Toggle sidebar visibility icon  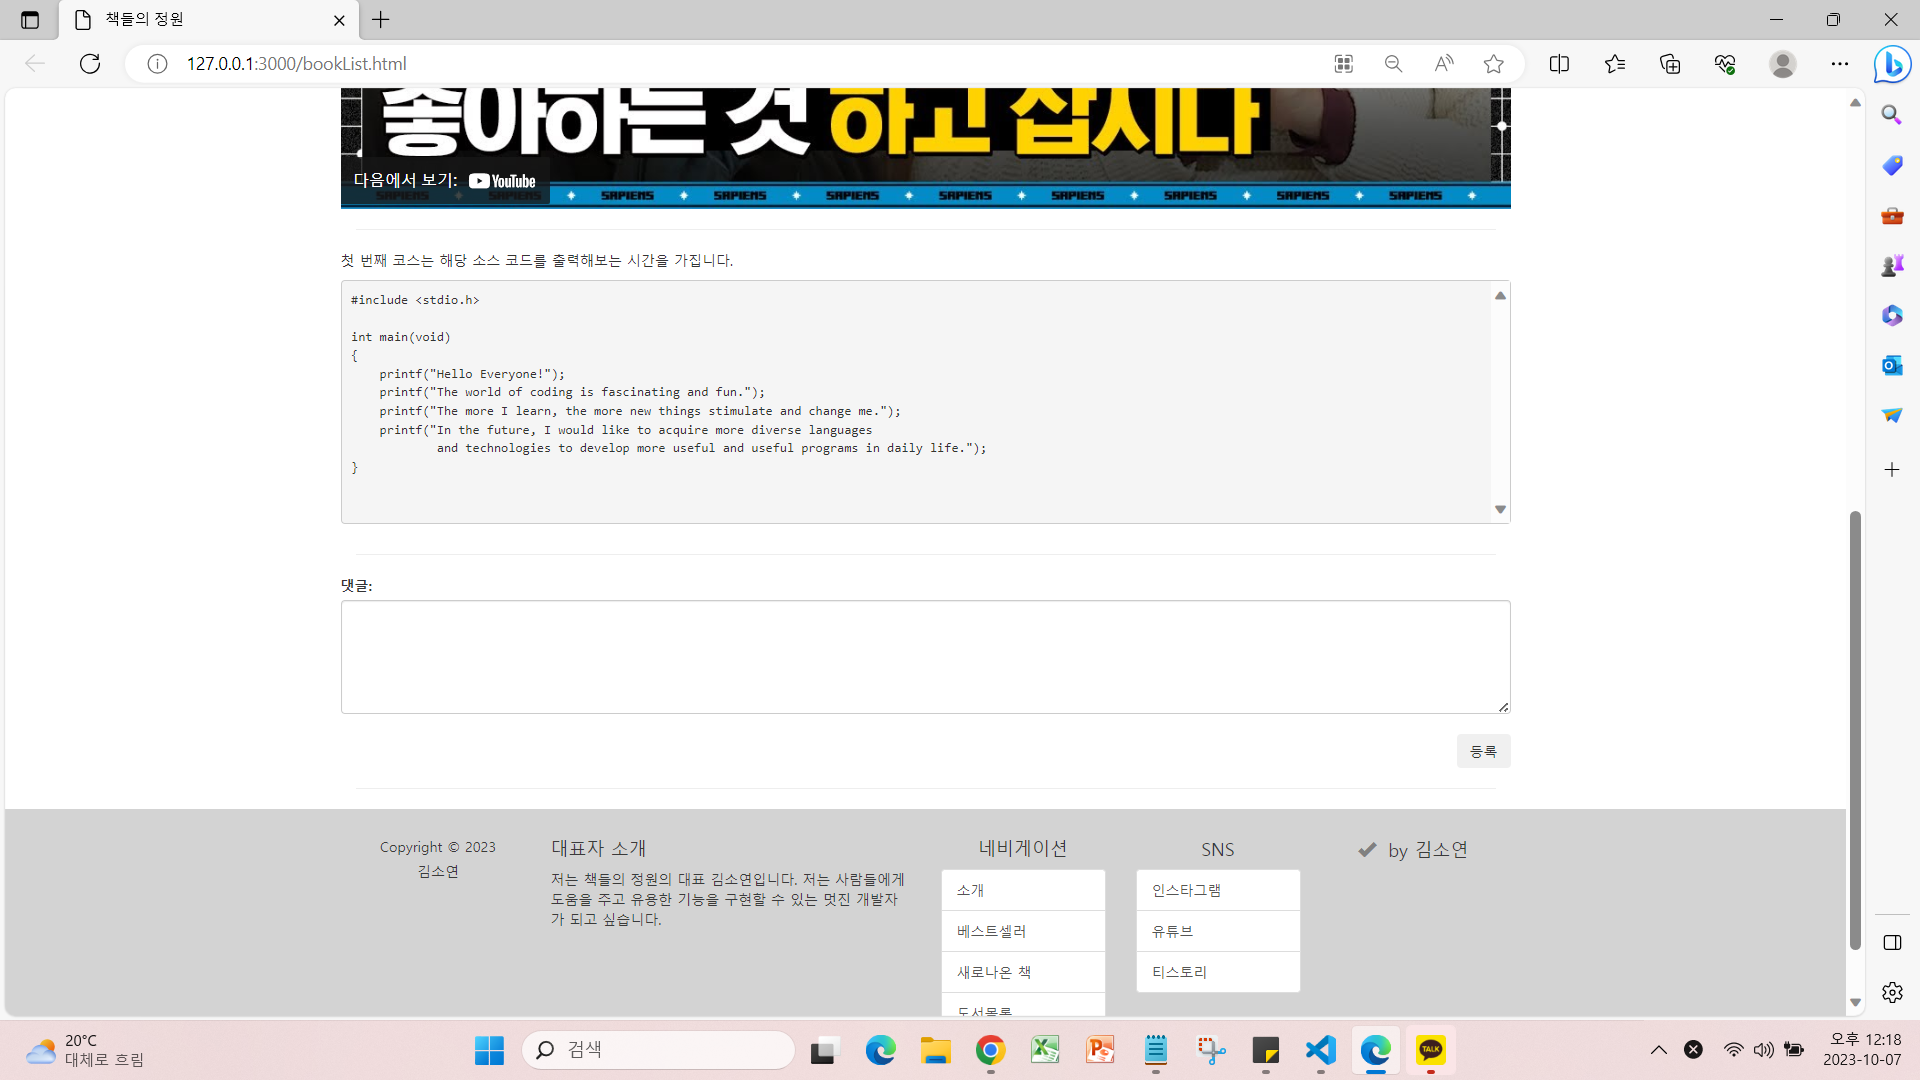point(1892,943)
